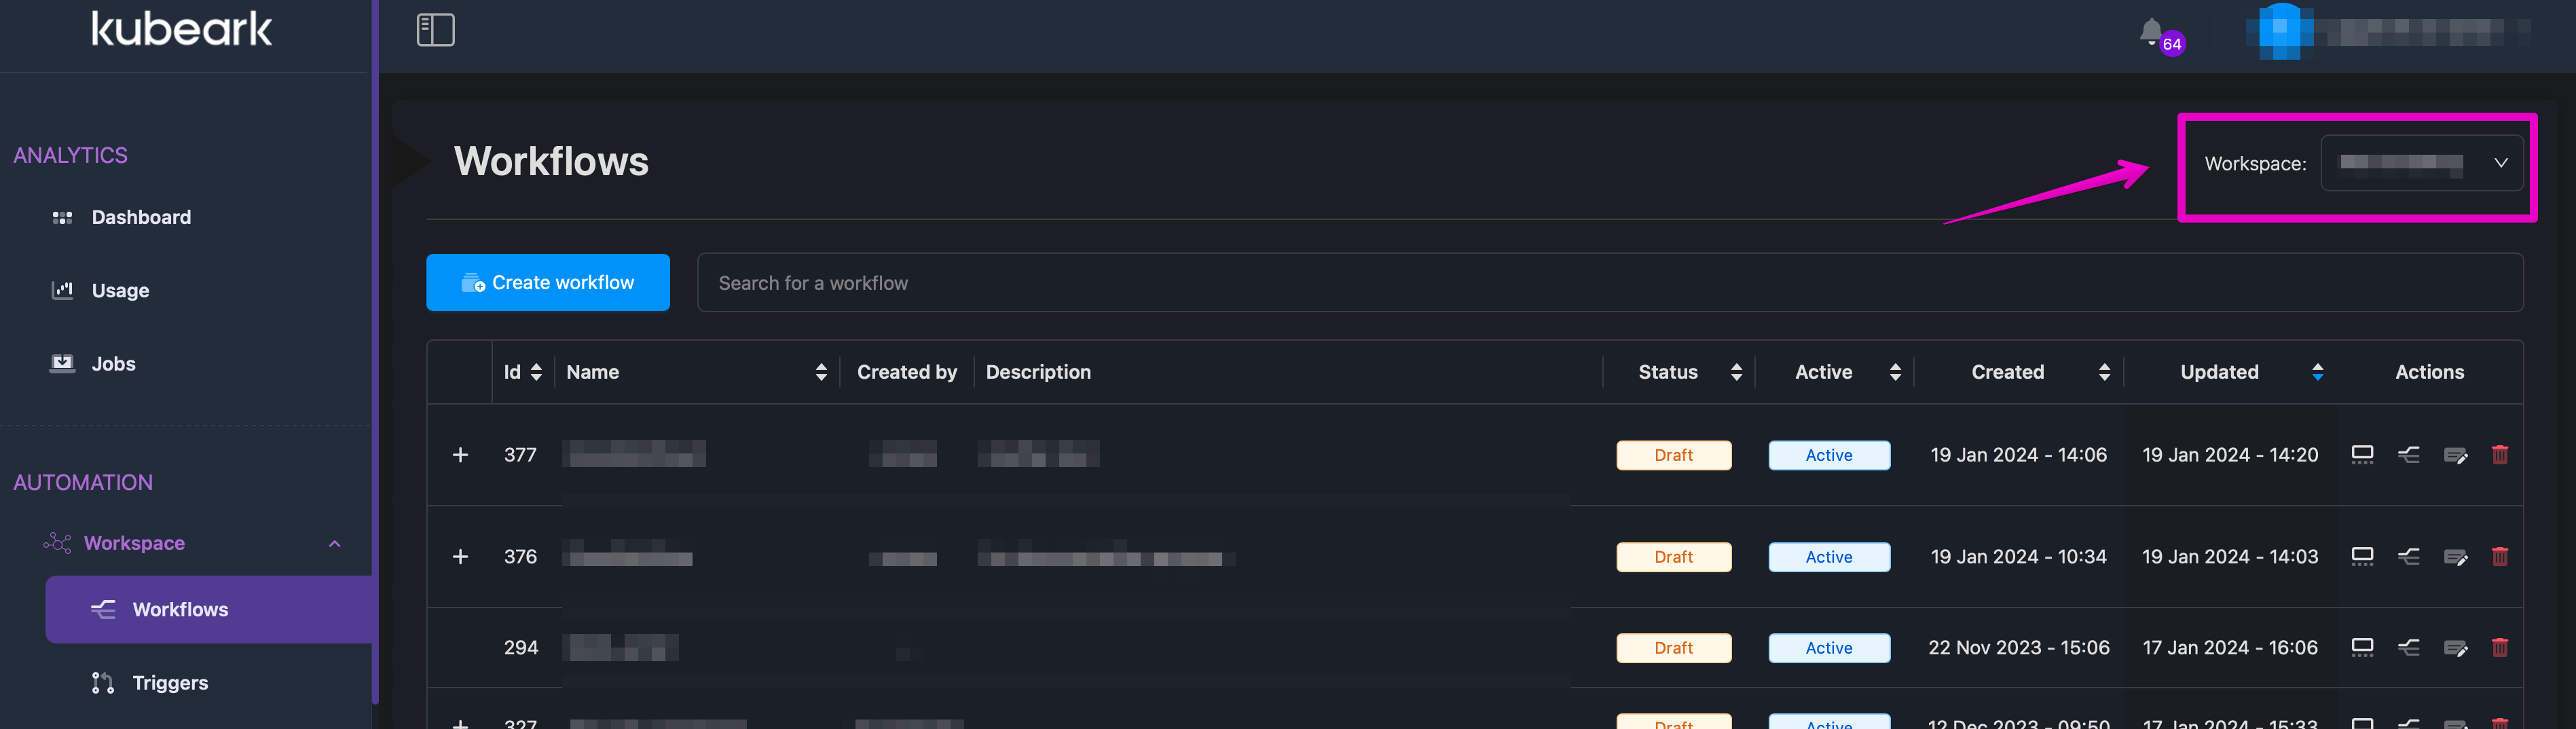Go to Triggers in the sidebar
Viewport: 2576px width, 729px height.
pos(170,683)
